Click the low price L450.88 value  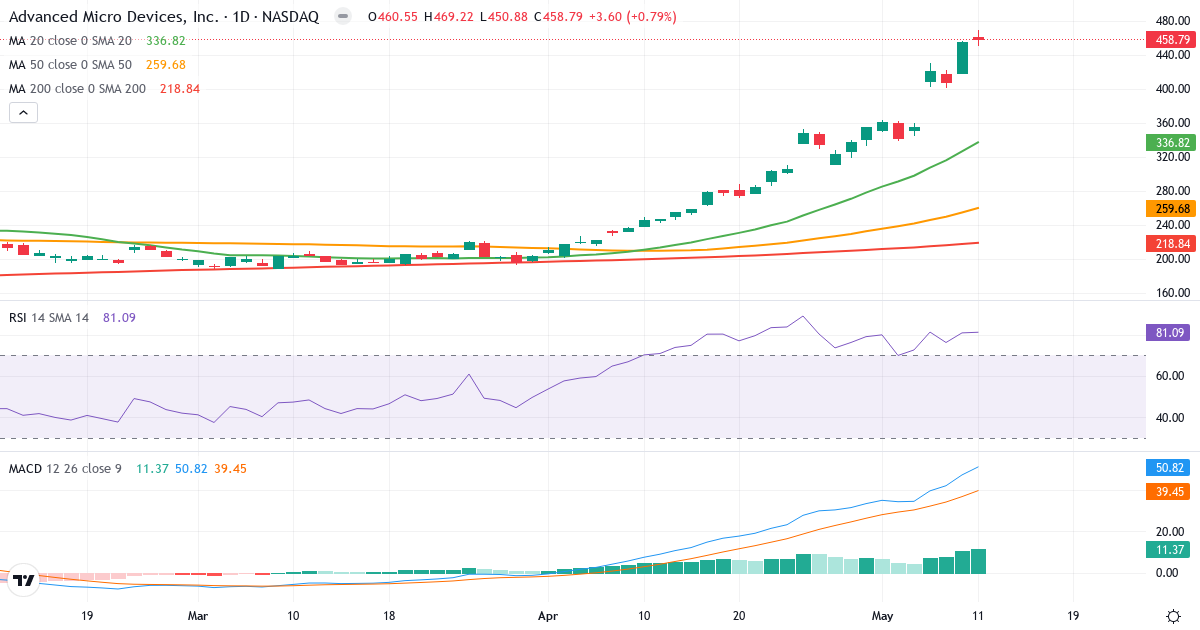(504, 17)
